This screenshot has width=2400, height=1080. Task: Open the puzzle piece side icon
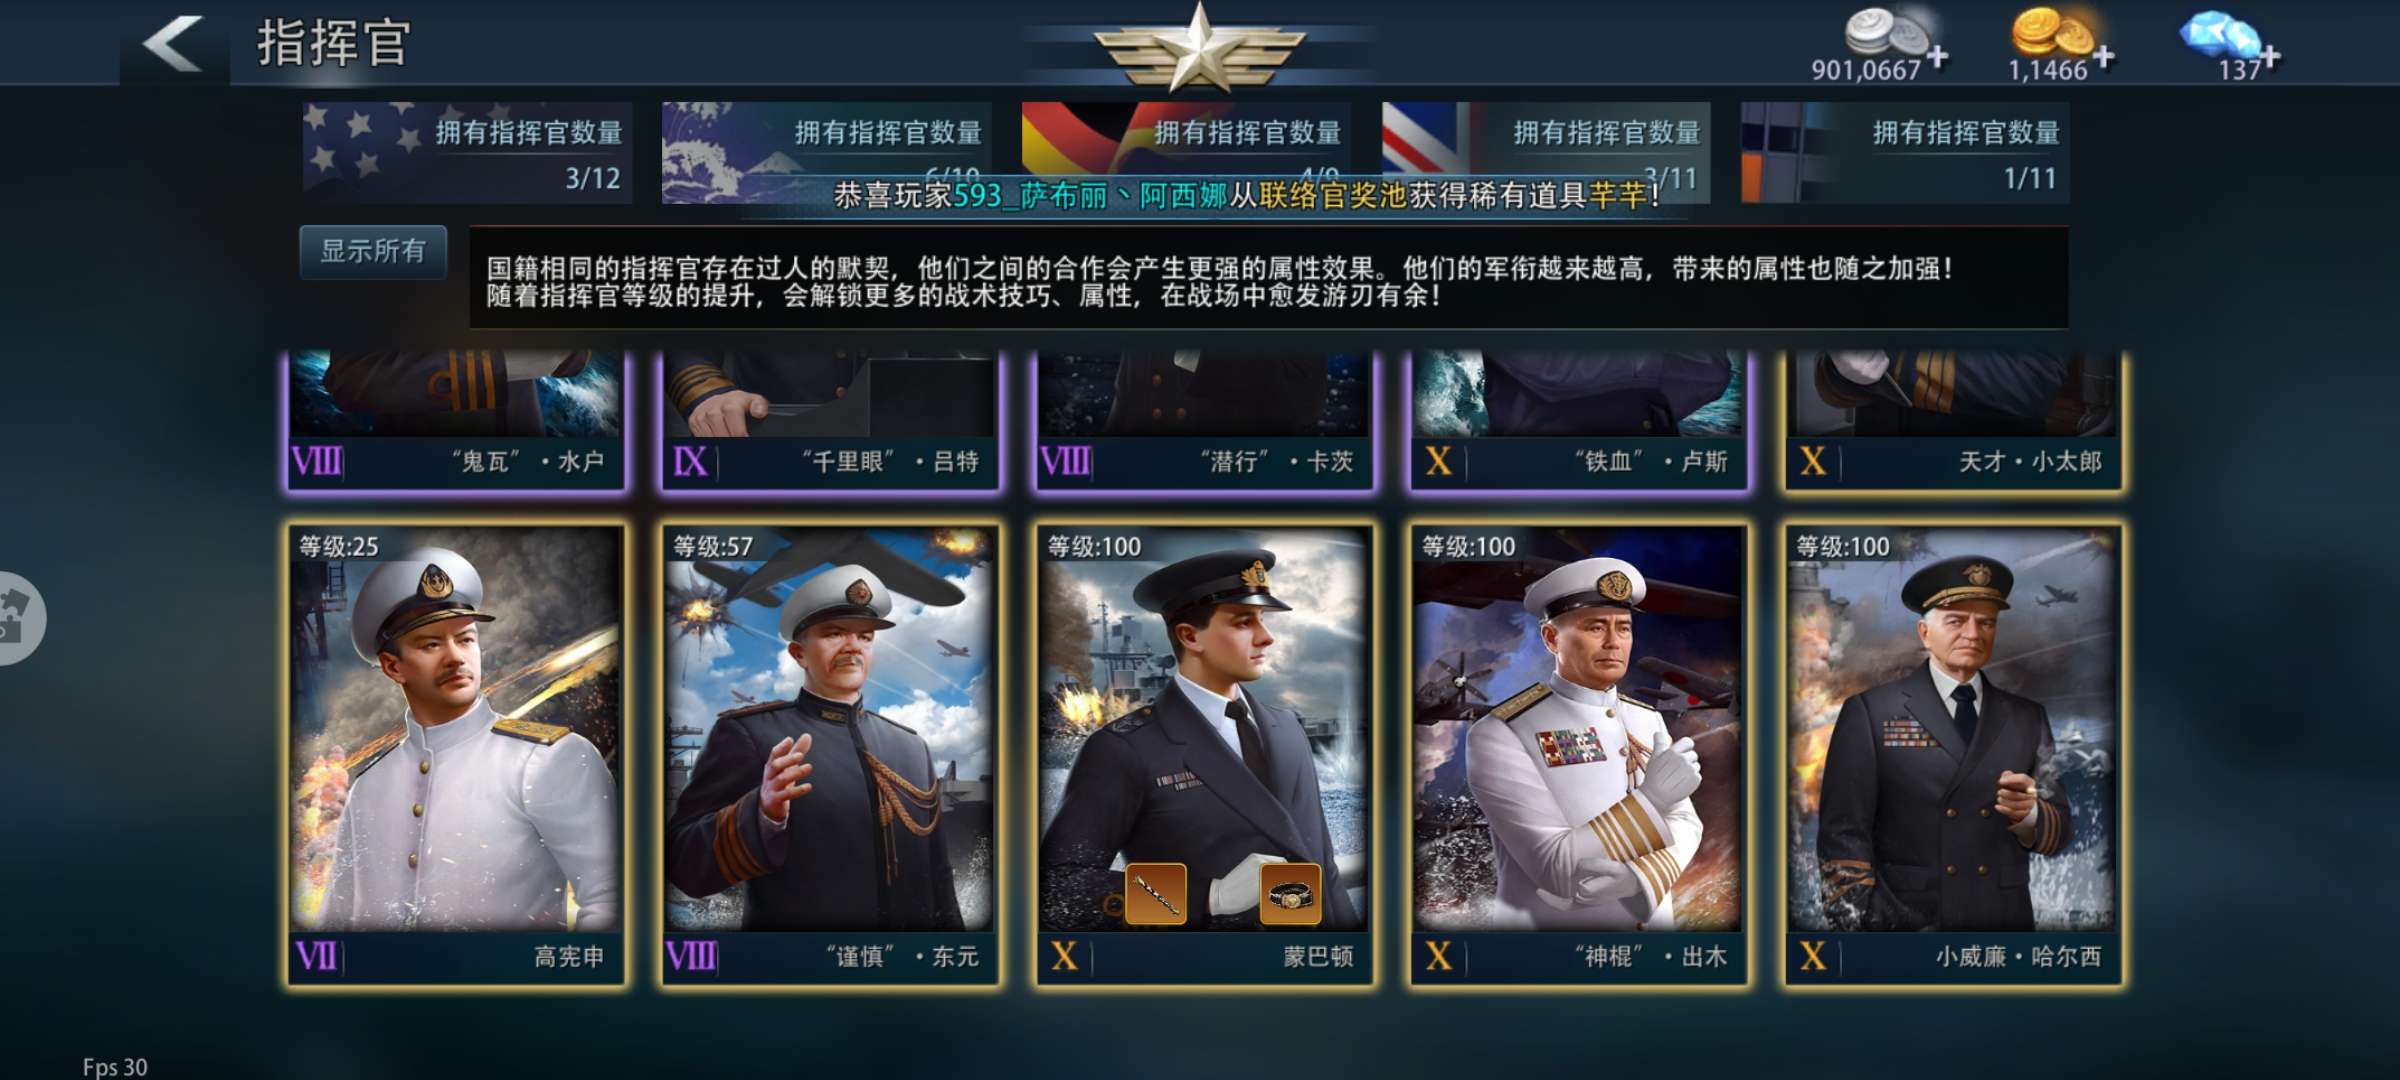pyautogui.click(x=18, y=618)
